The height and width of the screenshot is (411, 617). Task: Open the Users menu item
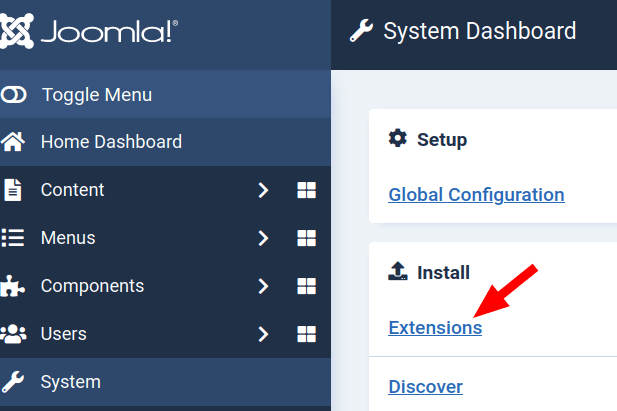64,334
